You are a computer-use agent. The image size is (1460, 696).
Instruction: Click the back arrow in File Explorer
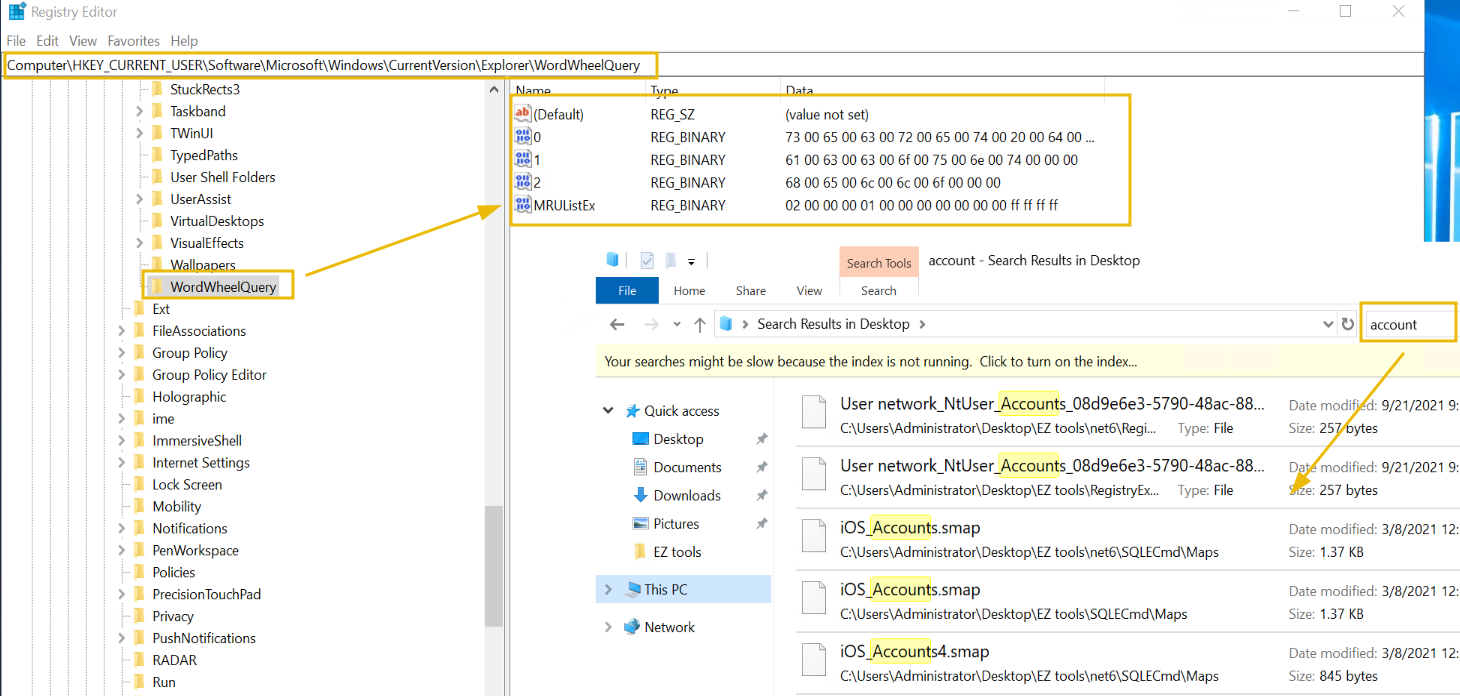point(617,324)
